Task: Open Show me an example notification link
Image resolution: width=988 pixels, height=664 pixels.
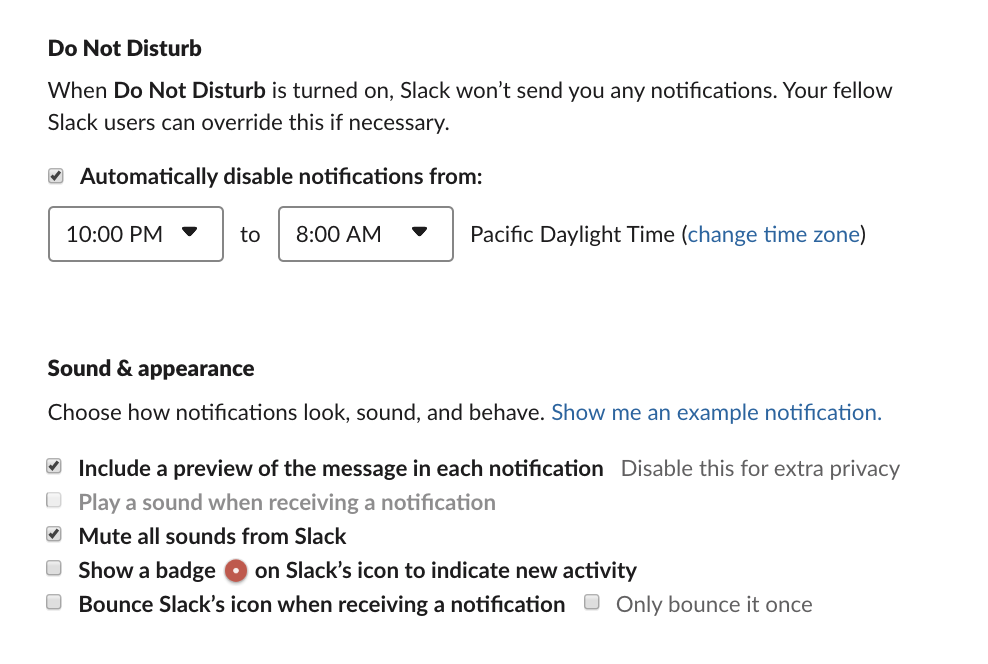Action: coord(716,412)
